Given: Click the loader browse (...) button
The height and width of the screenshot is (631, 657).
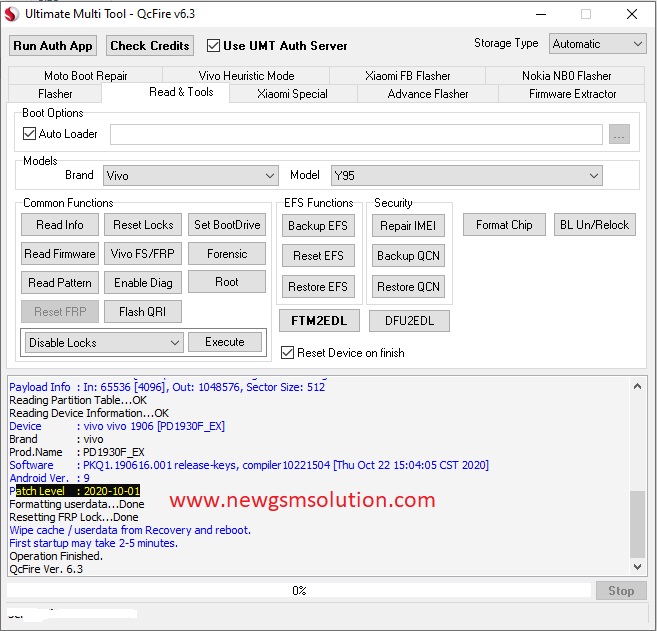Looking at the screenshot, I should tap(619, 134).
